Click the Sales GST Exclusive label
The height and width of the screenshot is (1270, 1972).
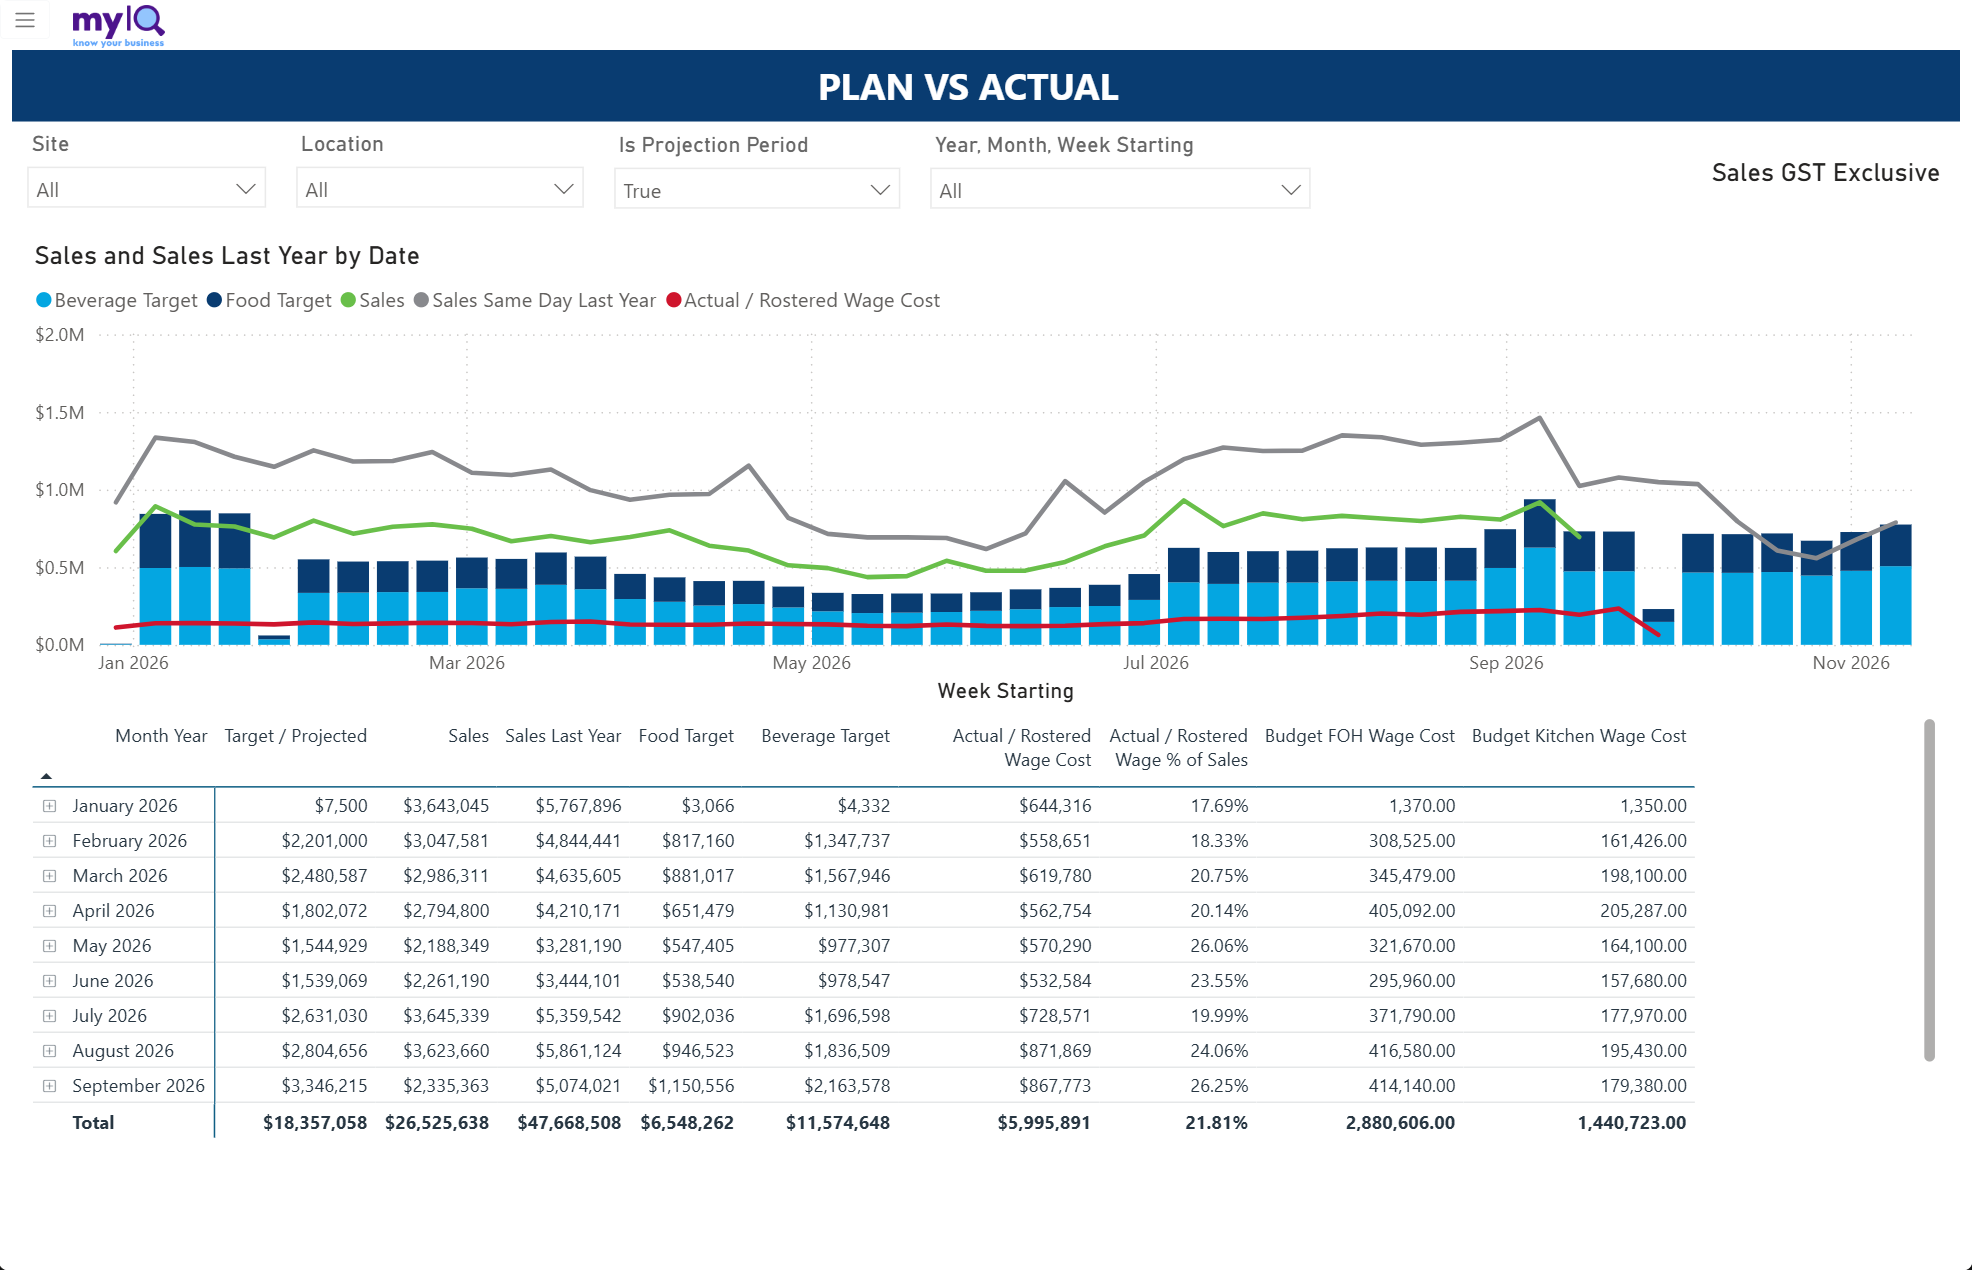tap(1825, 173)
